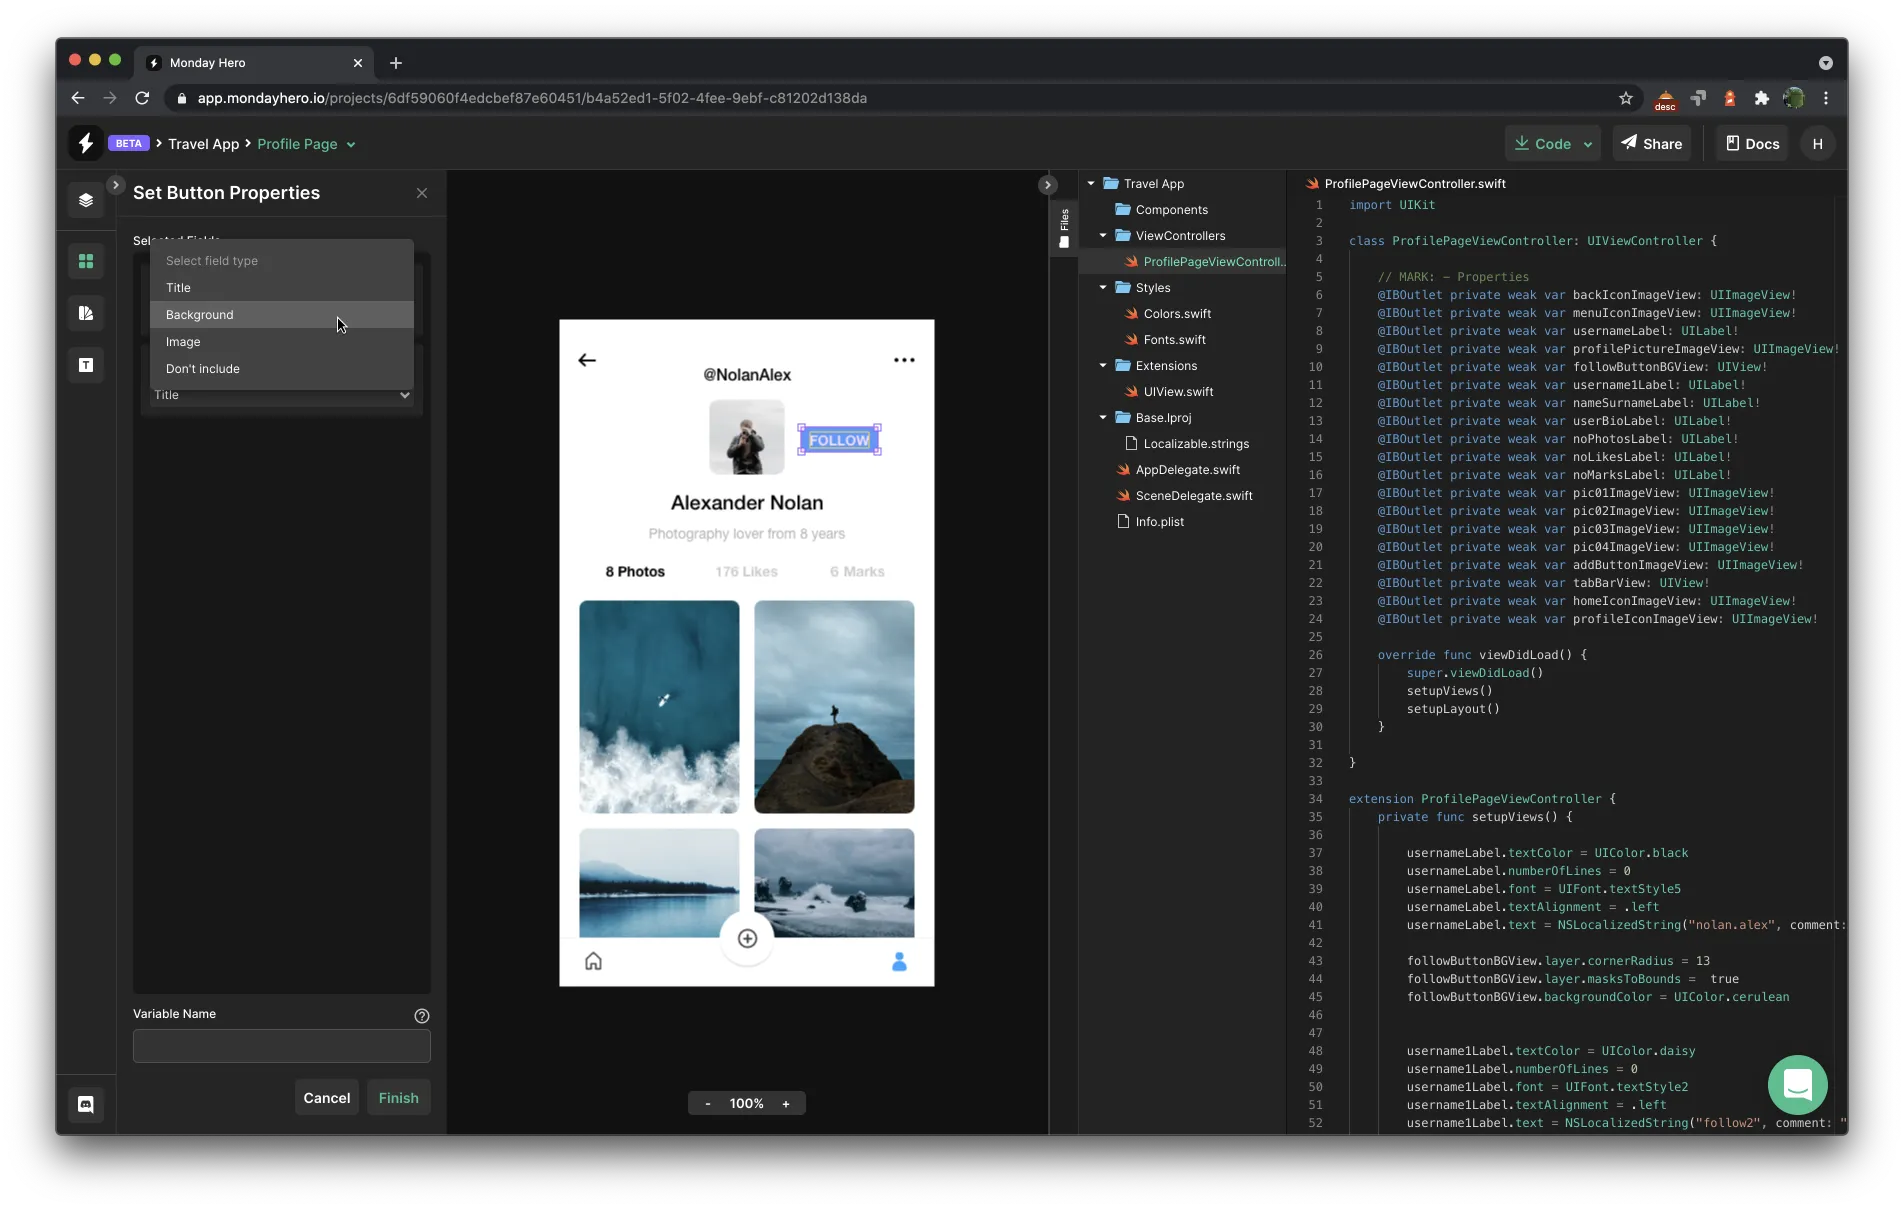Viewport: 1904px width, 1209px height.
Task: Click the rock hill photo thumbnail
Action: pyautogui.click(x=834, y=707)
